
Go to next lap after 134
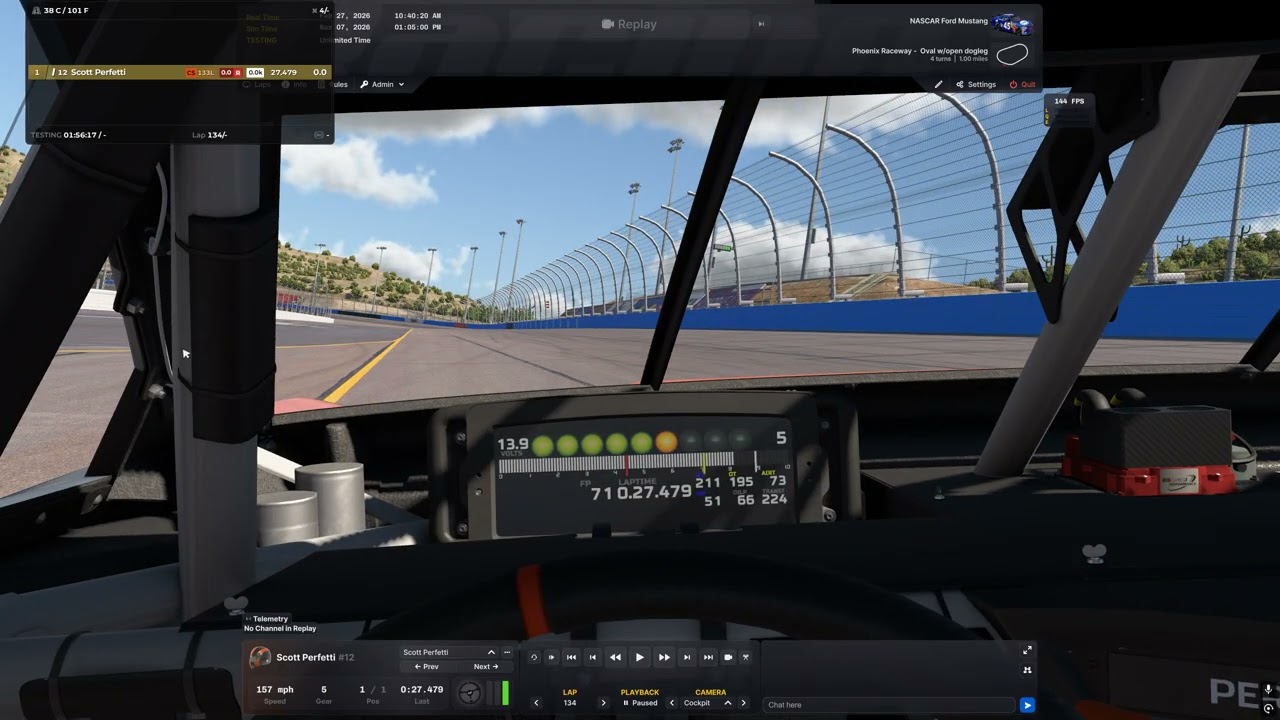tap(603, 703)
